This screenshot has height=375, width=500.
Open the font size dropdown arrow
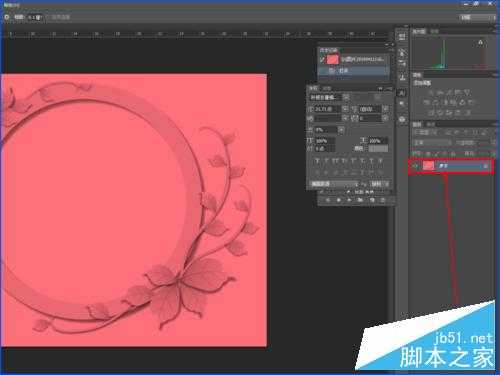tap(345, 109)
